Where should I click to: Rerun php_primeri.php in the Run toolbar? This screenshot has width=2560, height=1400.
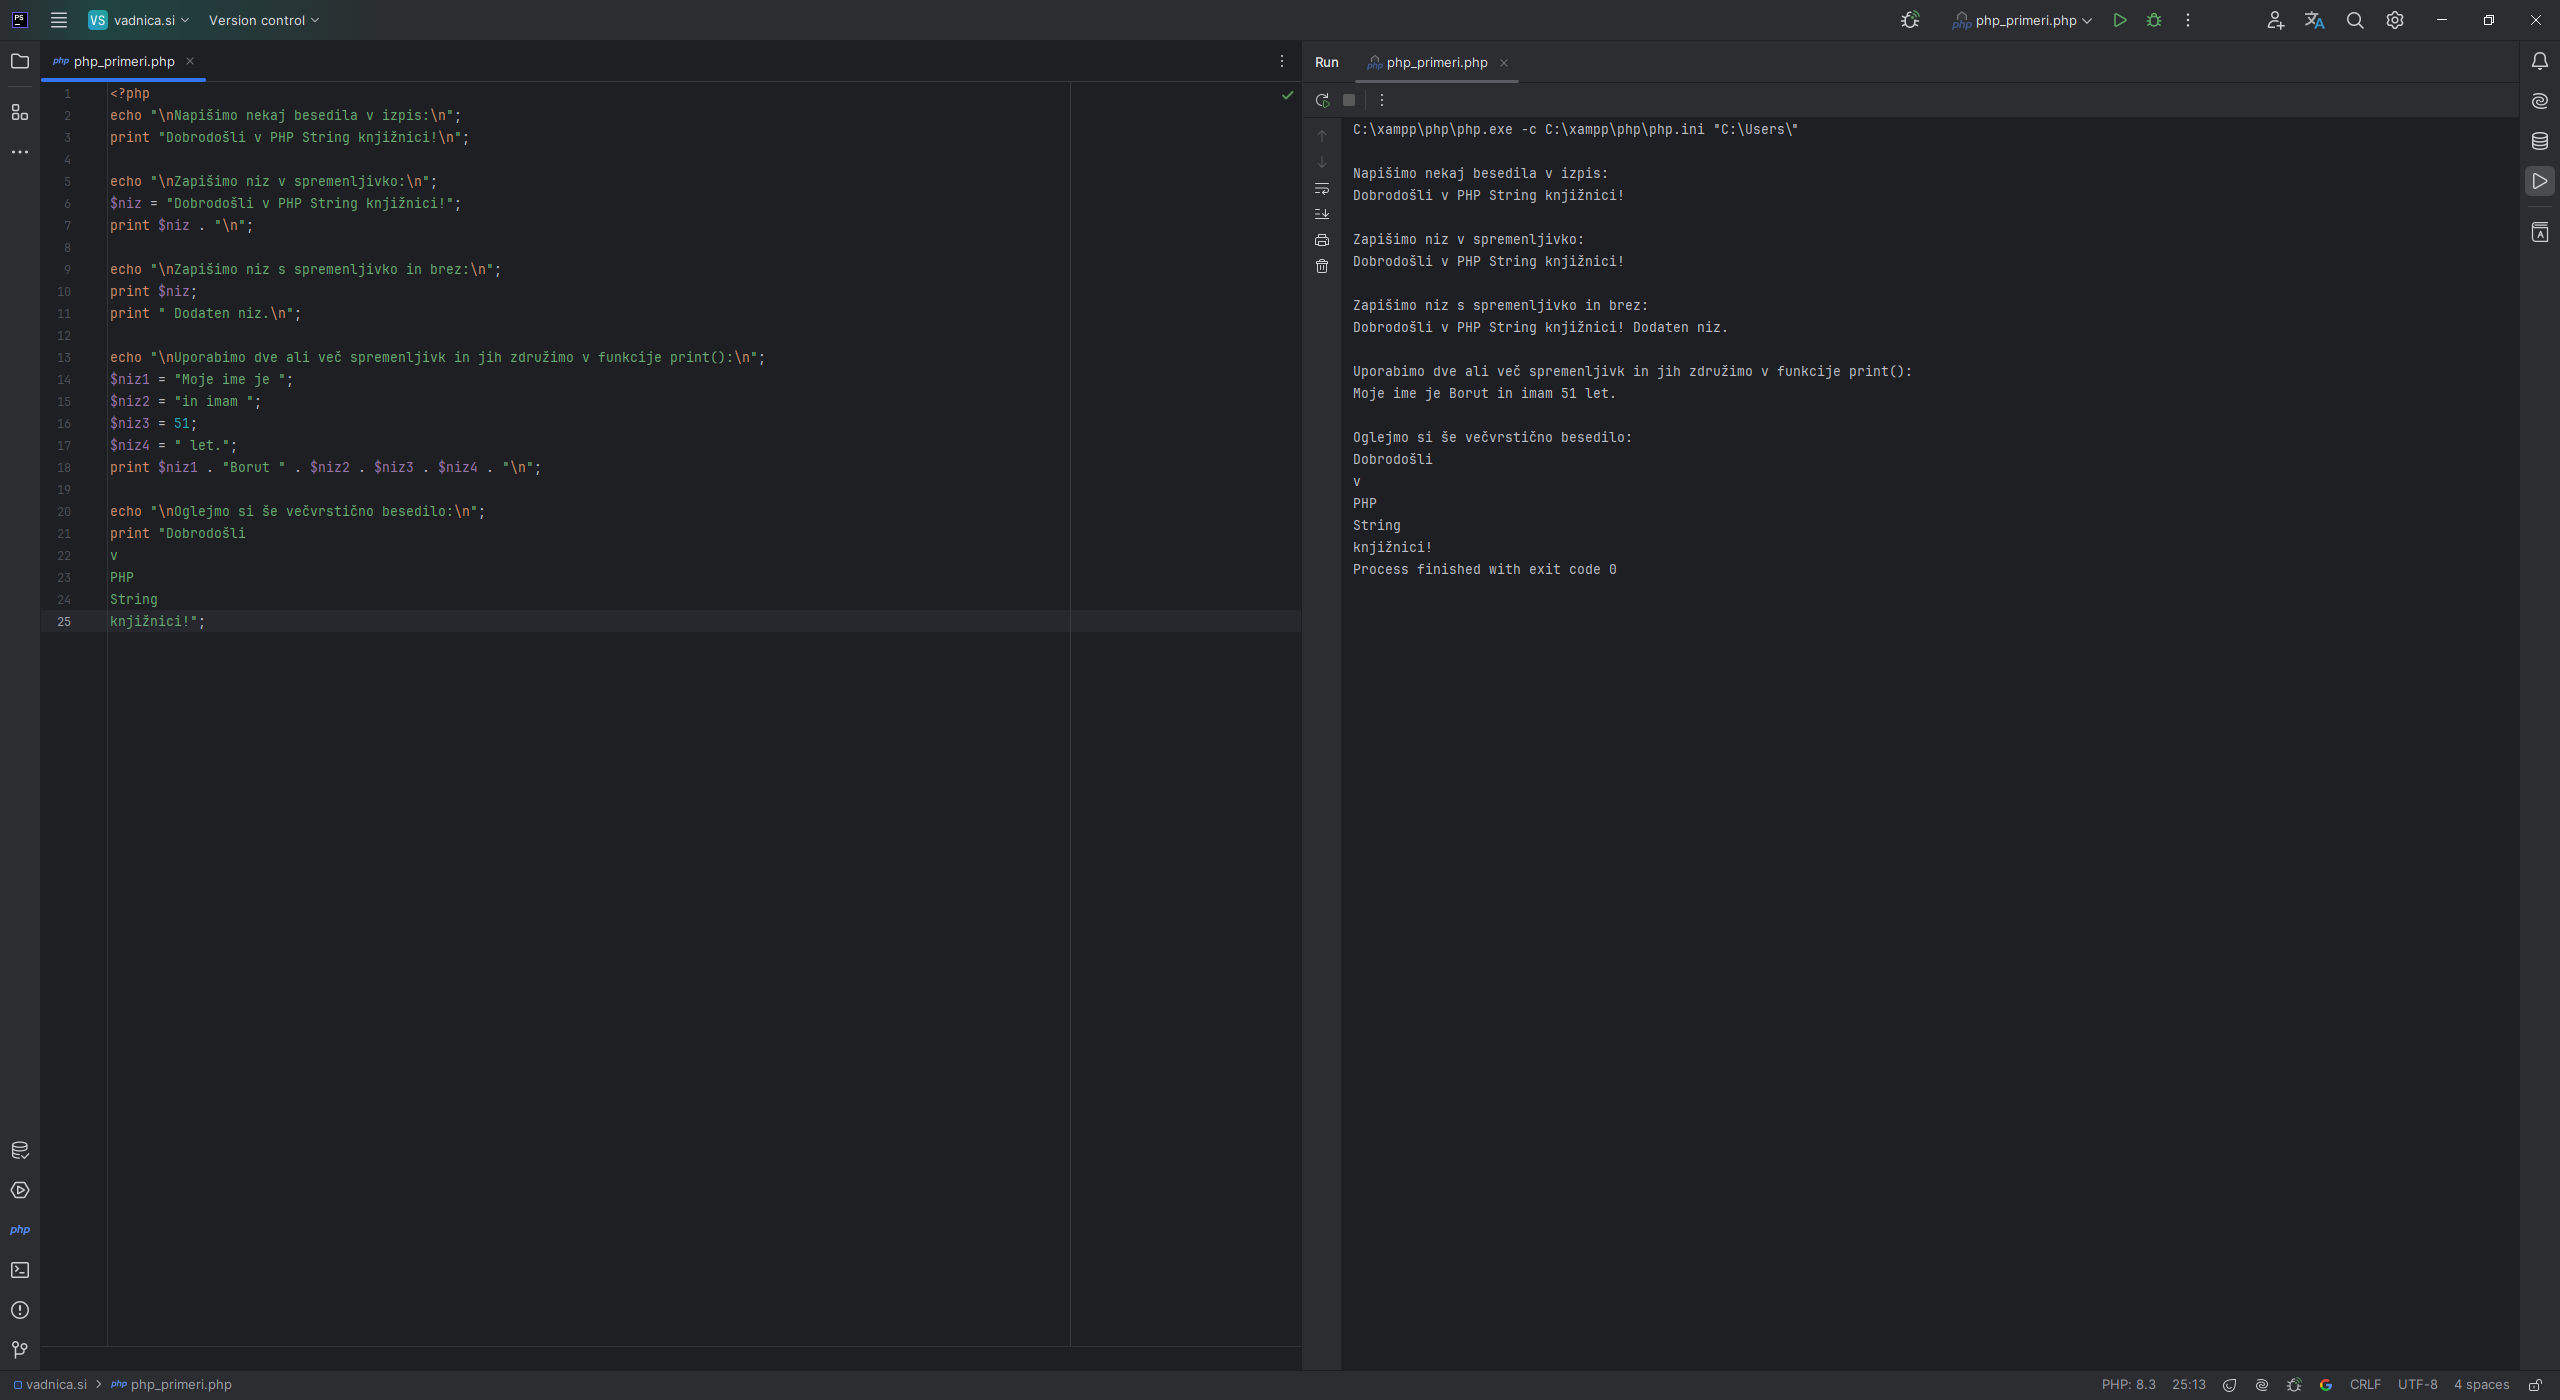click(1322, 100)
